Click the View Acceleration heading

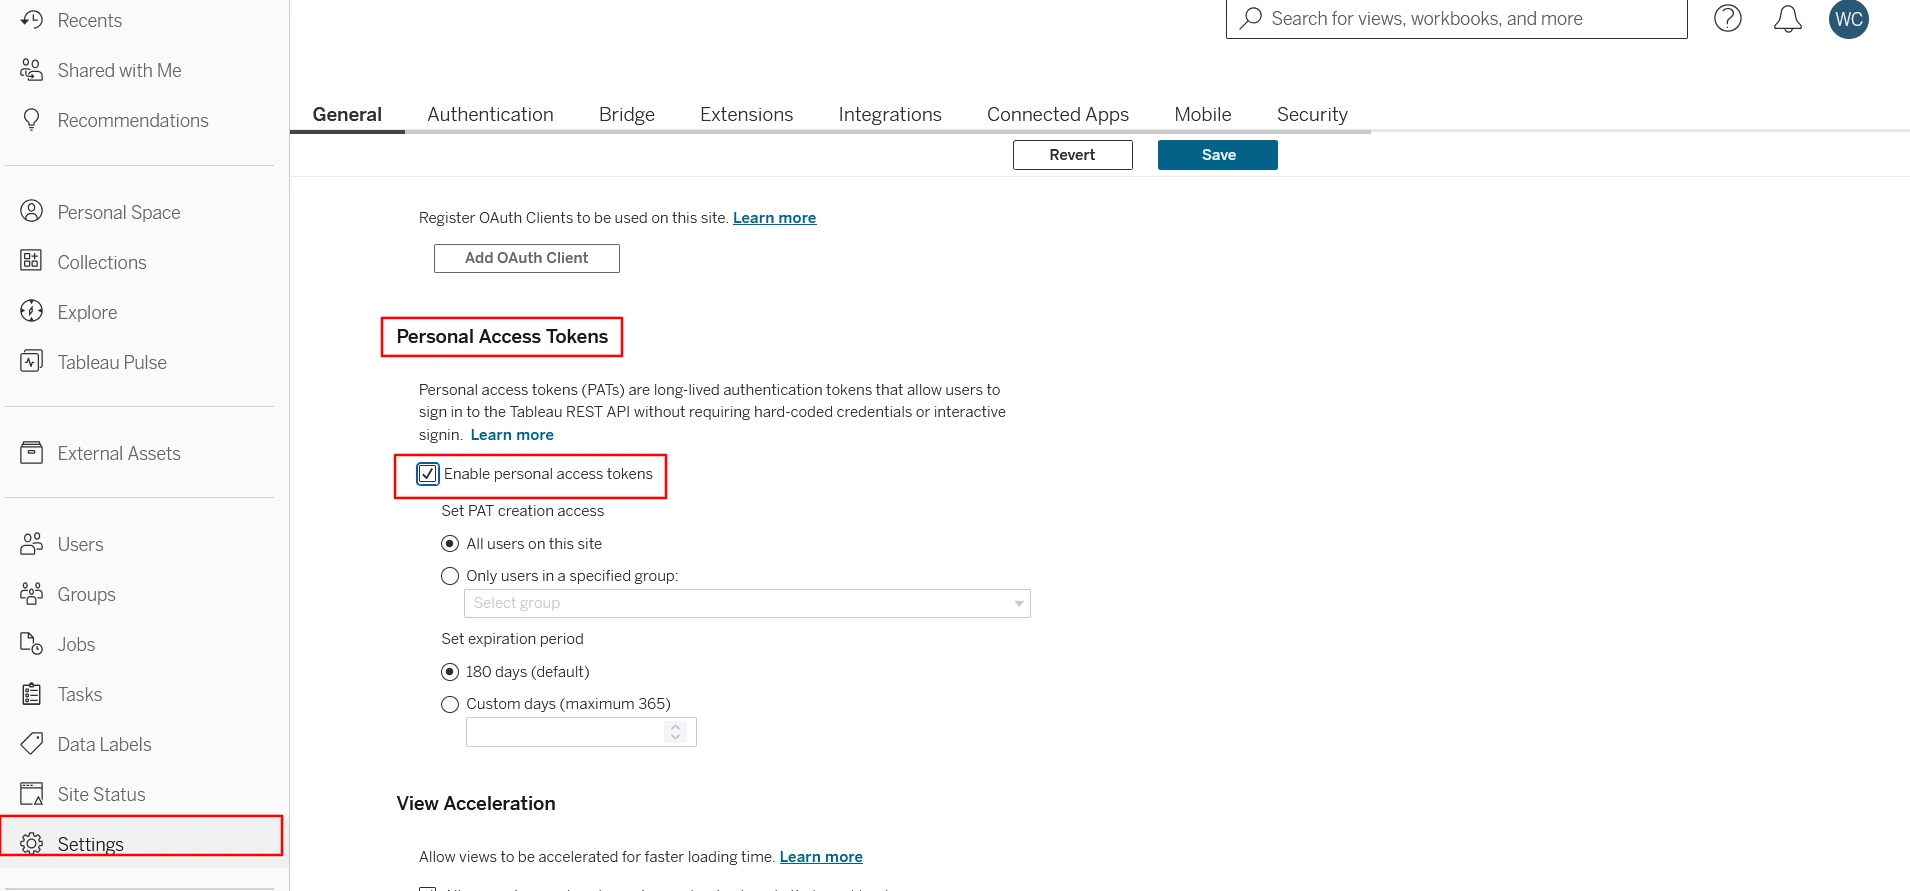476,804
